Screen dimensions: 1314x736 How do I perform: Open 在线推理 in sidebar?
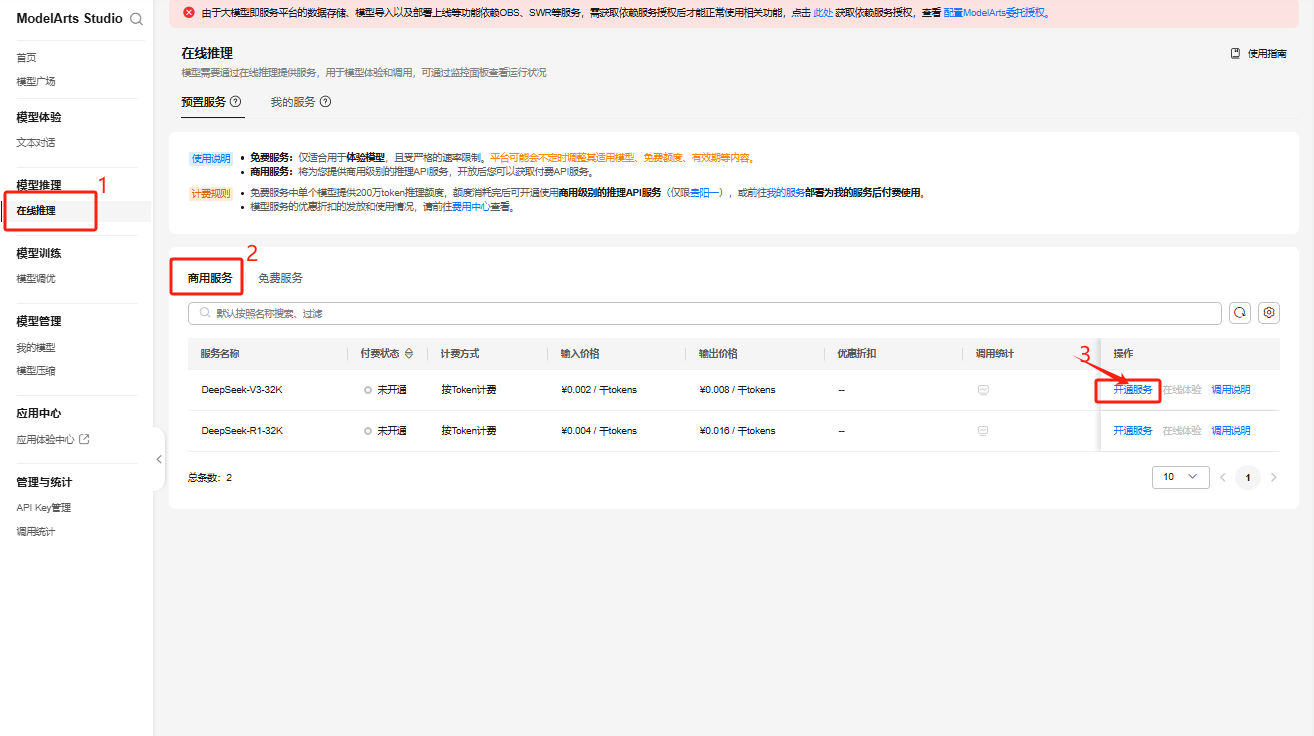click(x=36, y=211)
